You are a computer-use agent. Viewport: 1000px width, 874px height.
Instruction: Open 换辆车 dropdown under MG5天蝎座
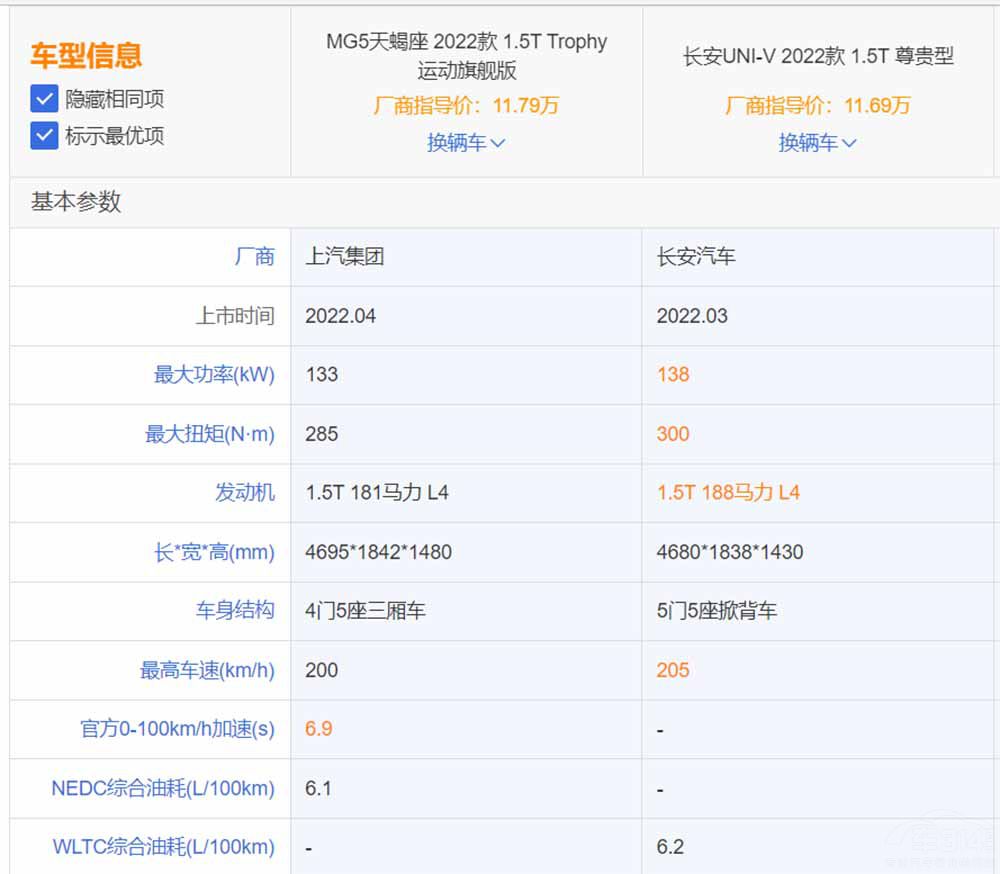pyautogui.click(x=466, y=142)
